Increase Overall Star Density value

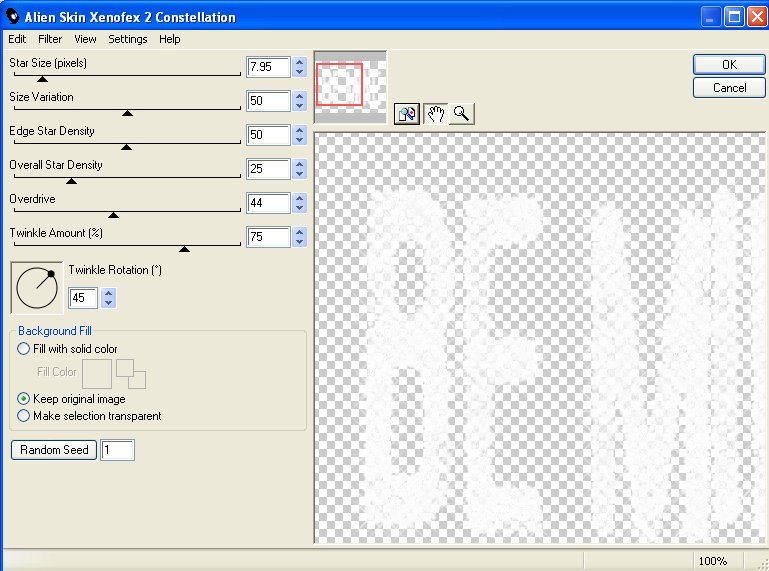[300, 164]
